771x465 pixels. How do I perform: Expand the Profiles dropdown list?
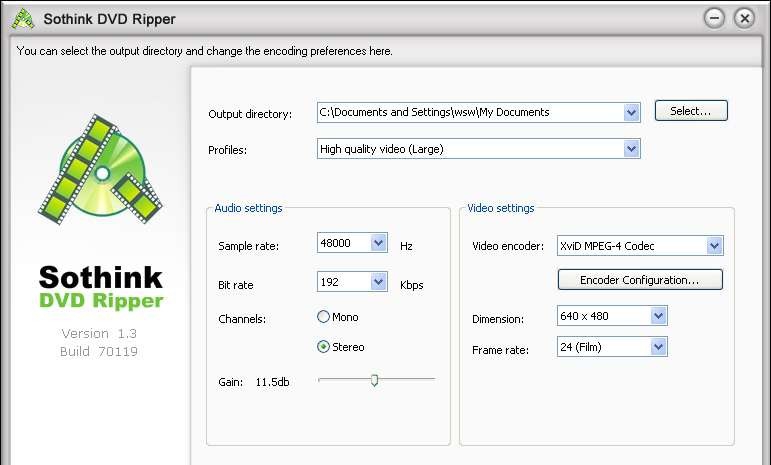click(631, 149)
